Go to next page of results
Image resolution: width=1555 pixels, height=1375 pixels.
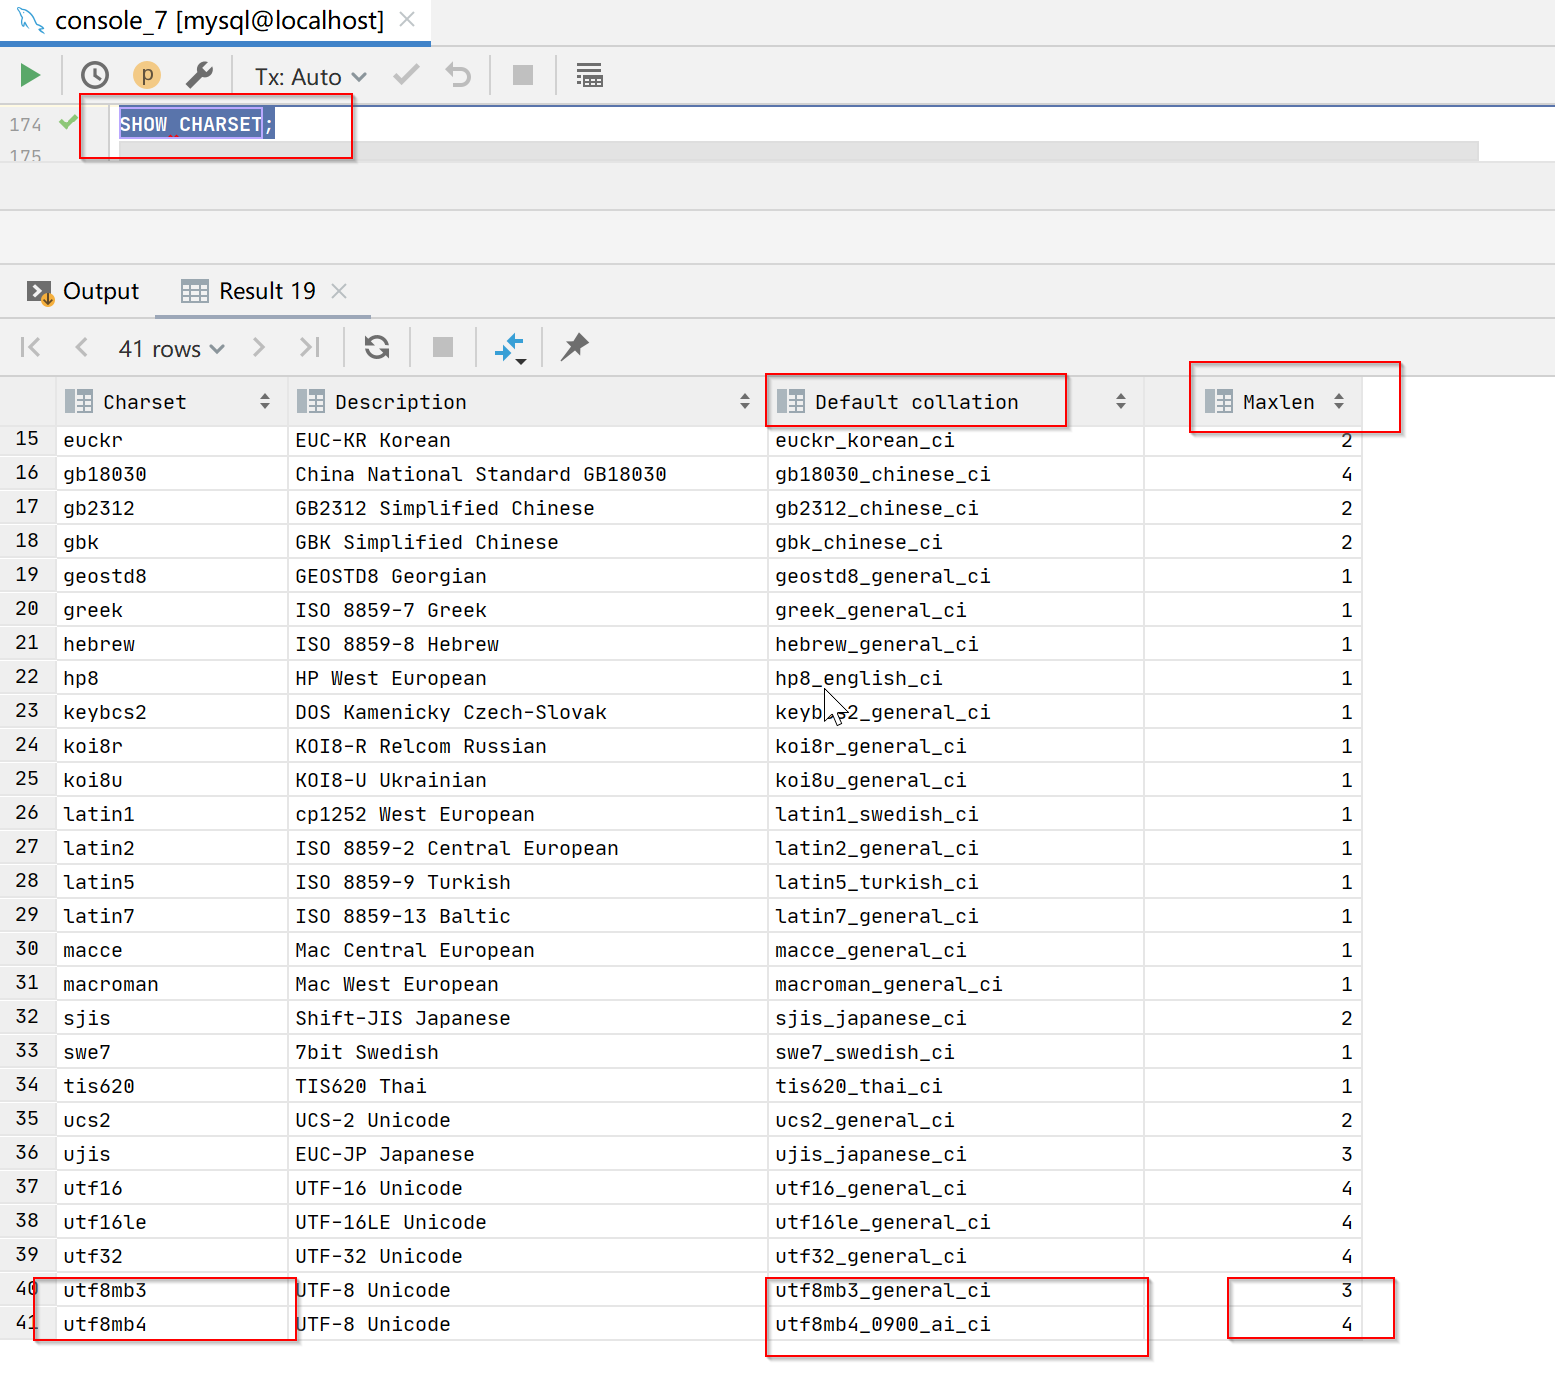(259, 347)
